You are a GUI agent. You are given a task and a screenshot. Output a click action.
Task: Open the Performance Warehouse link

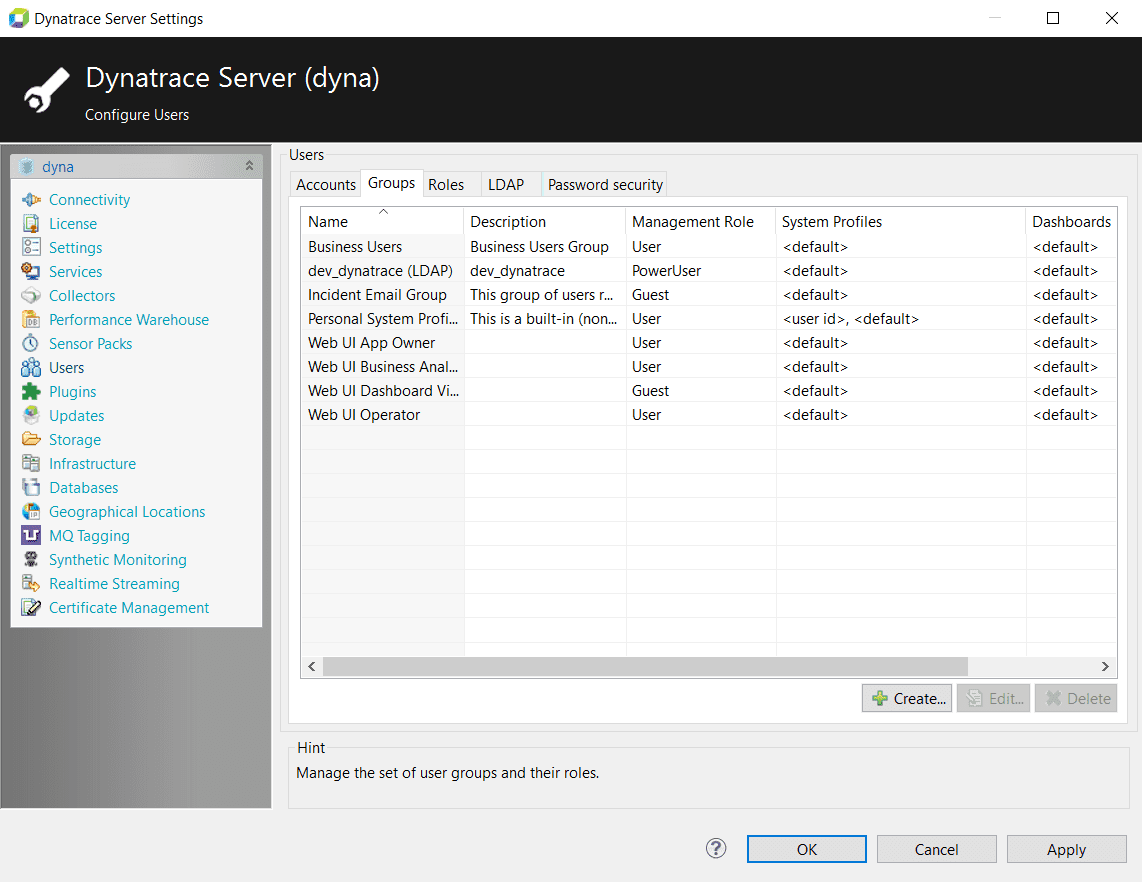[x=129, y=320]
